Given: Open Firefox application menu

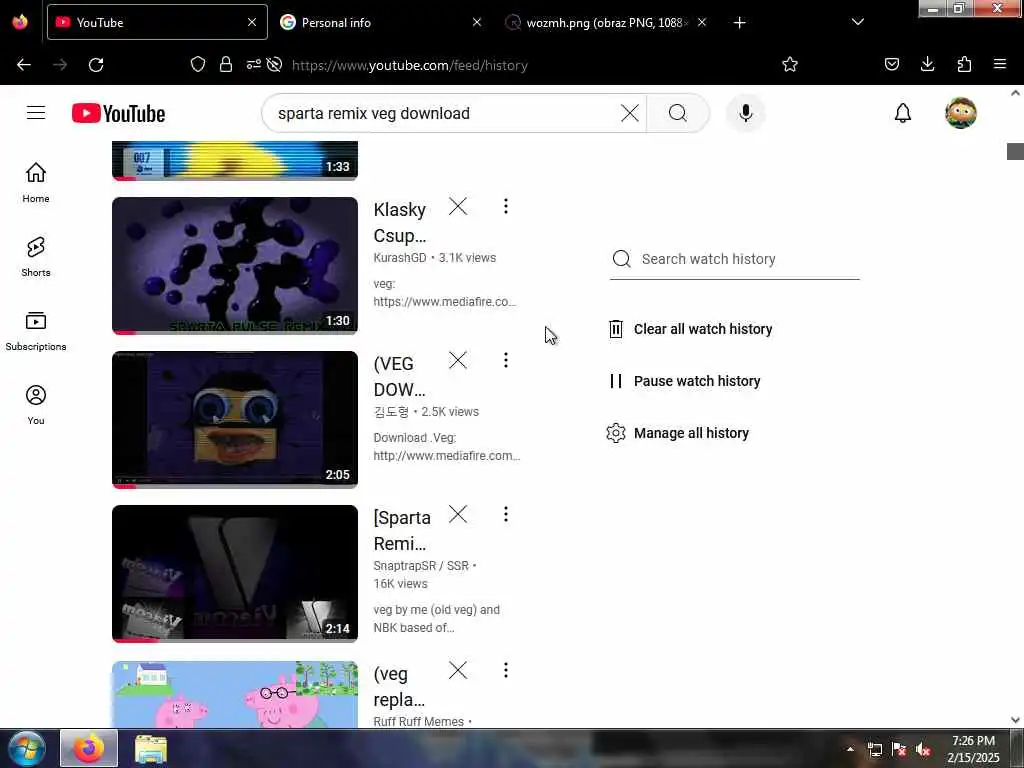Looking at the screenshot, I should pyautogui.click(x=1000, y=64).
